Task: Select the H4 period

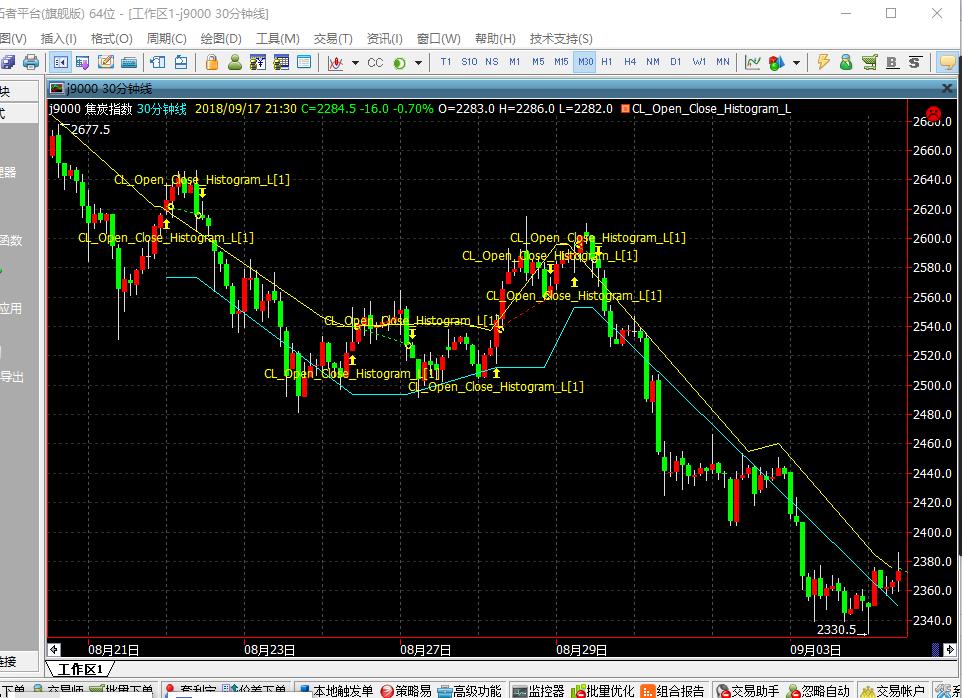Action: tap(630, 62)
